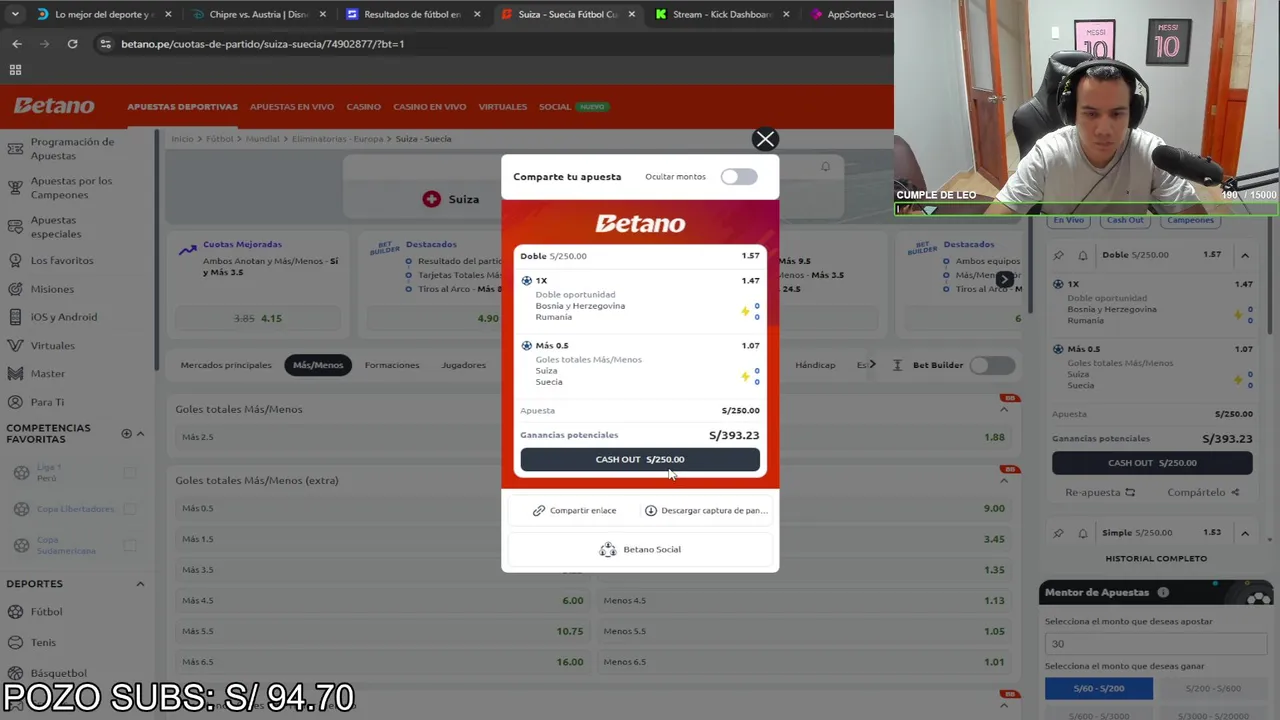Screen dimensions: 1280x720
Task: Switch to Formaciones tab
Action: click(x=392, y=365)
